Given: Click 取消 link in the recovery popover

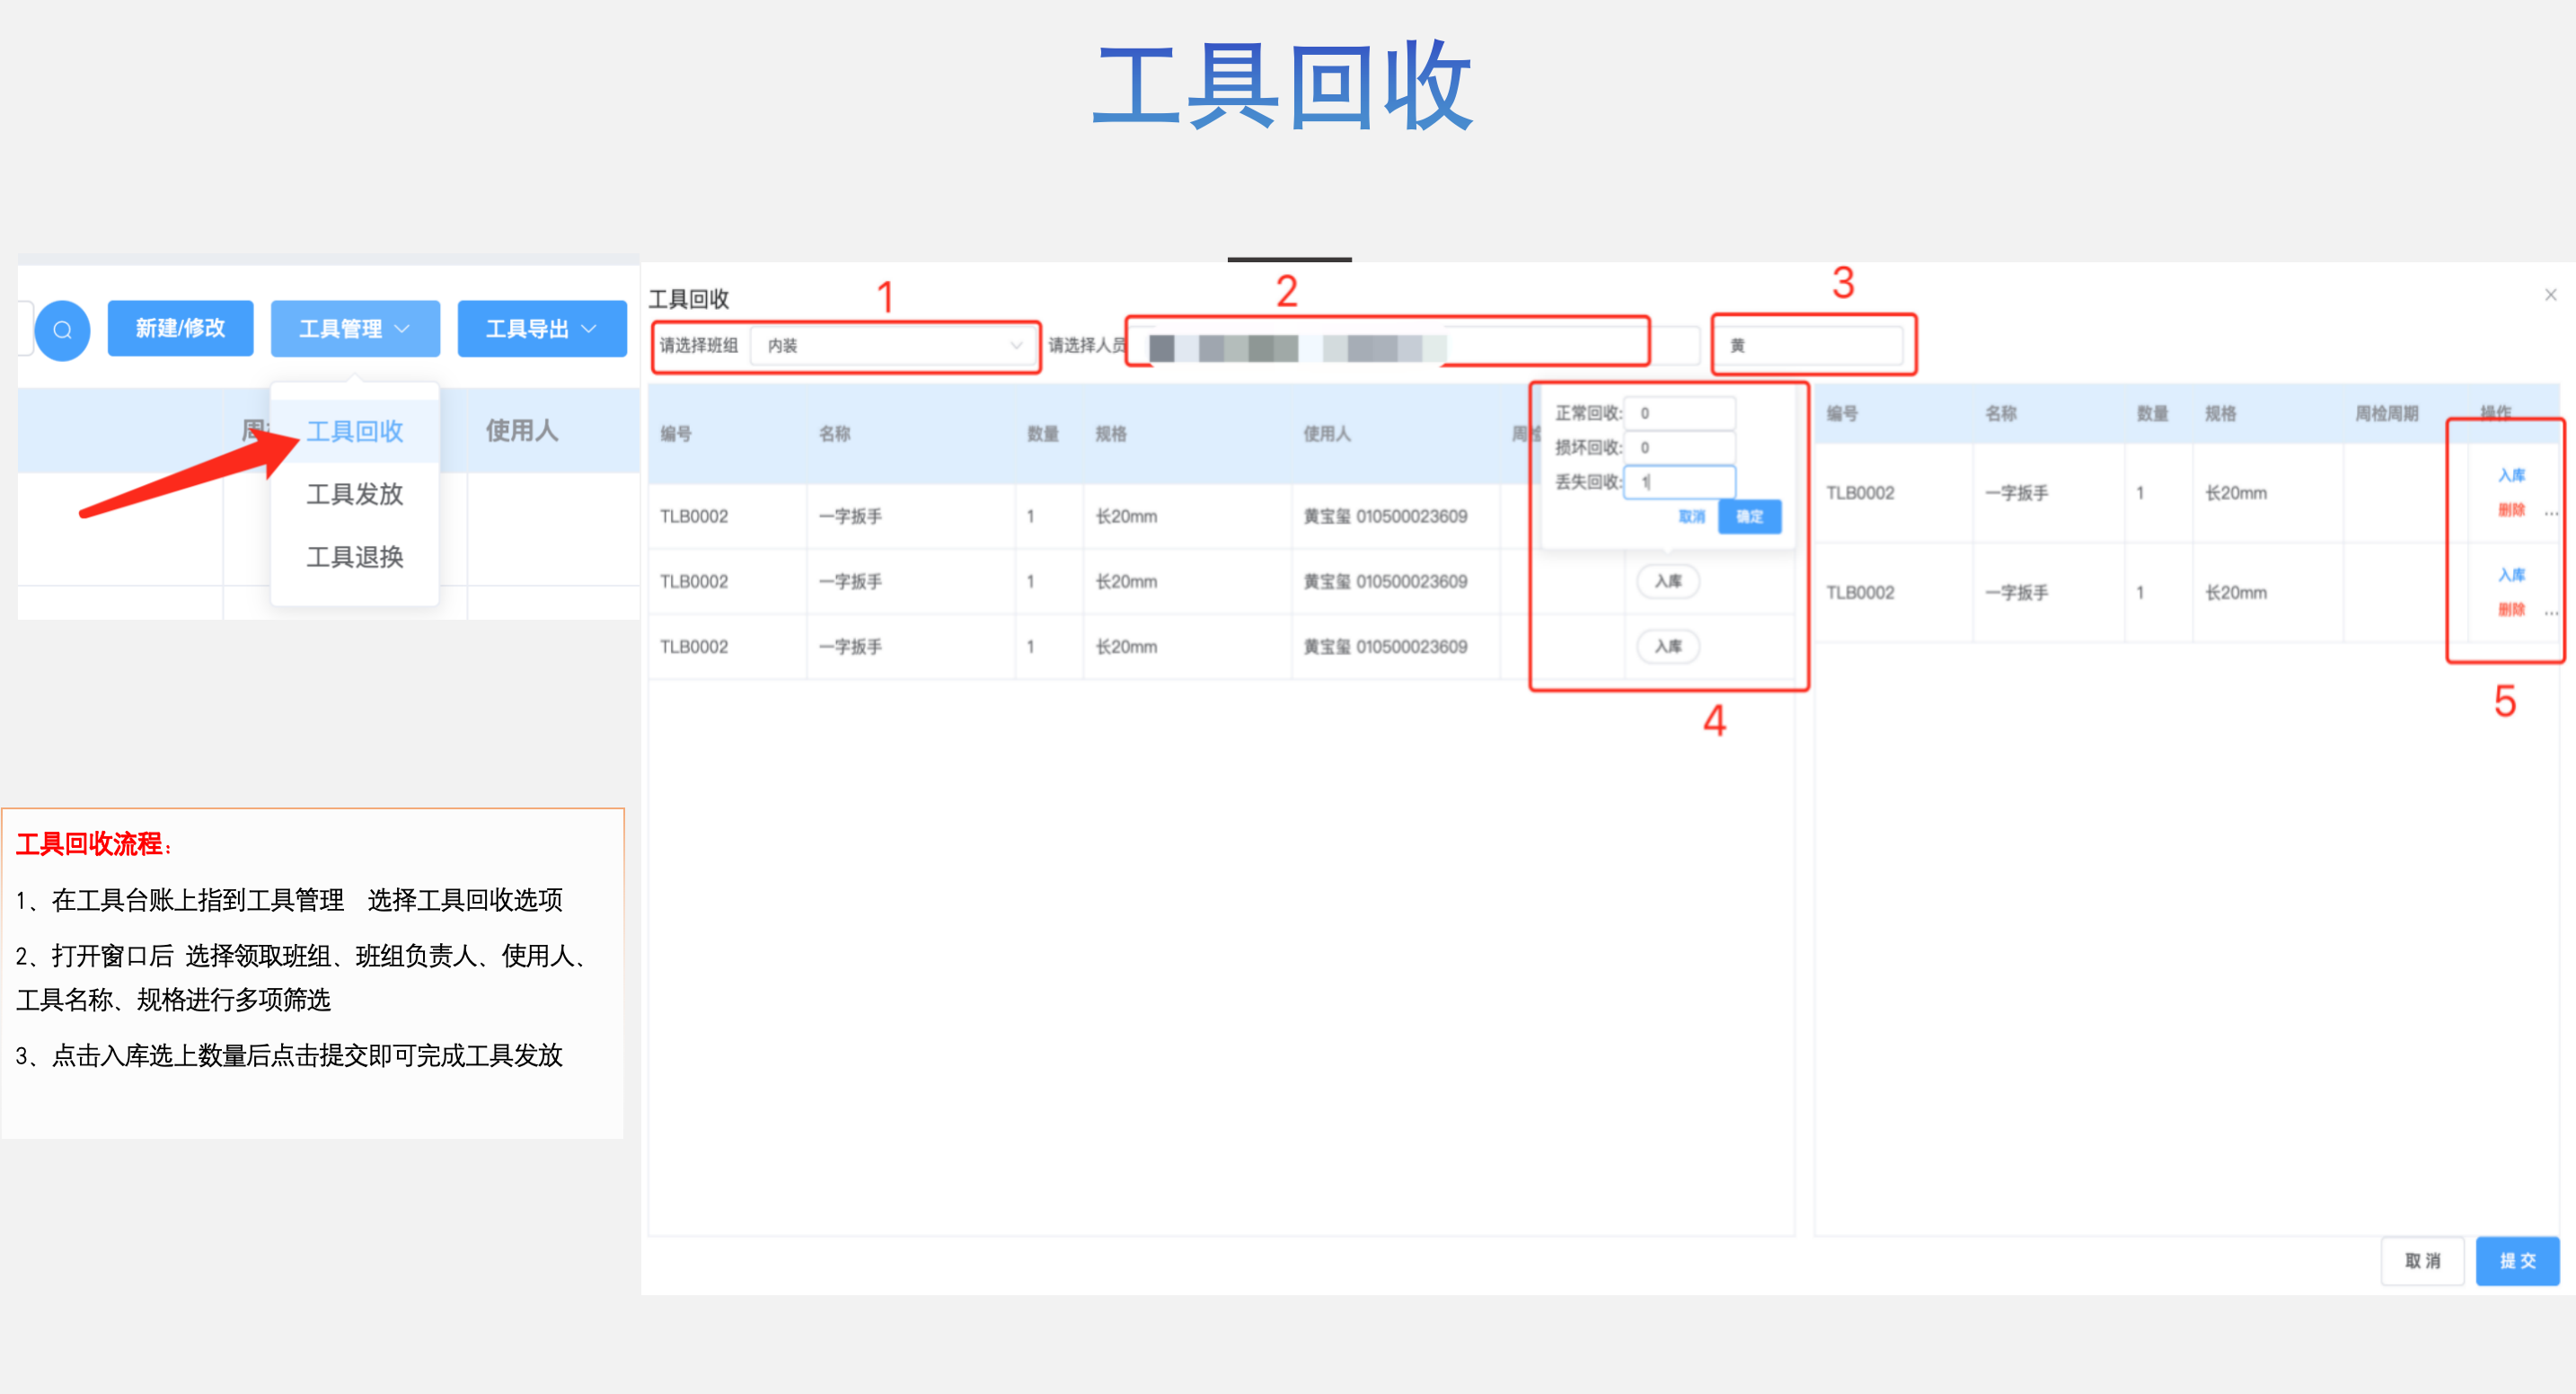Looking at the screenshot, I should click(x=1691, y=517).
